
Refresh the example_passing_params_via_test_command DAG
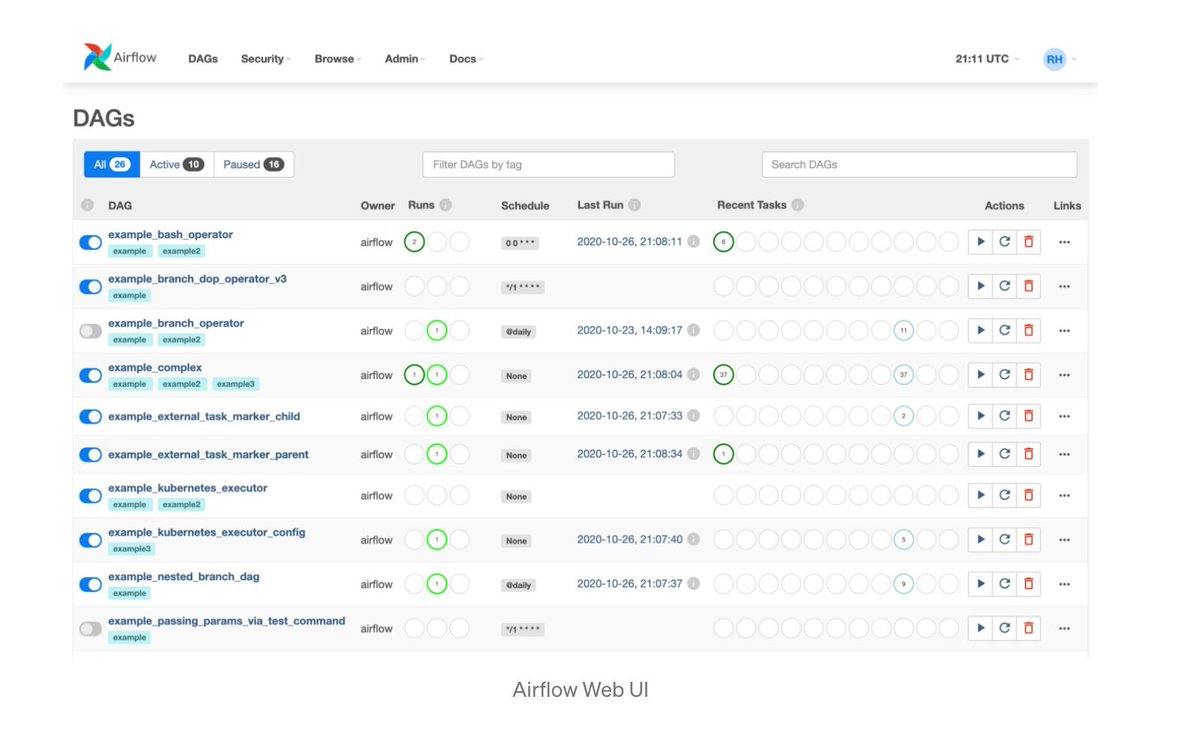[x=1004, y=628]
